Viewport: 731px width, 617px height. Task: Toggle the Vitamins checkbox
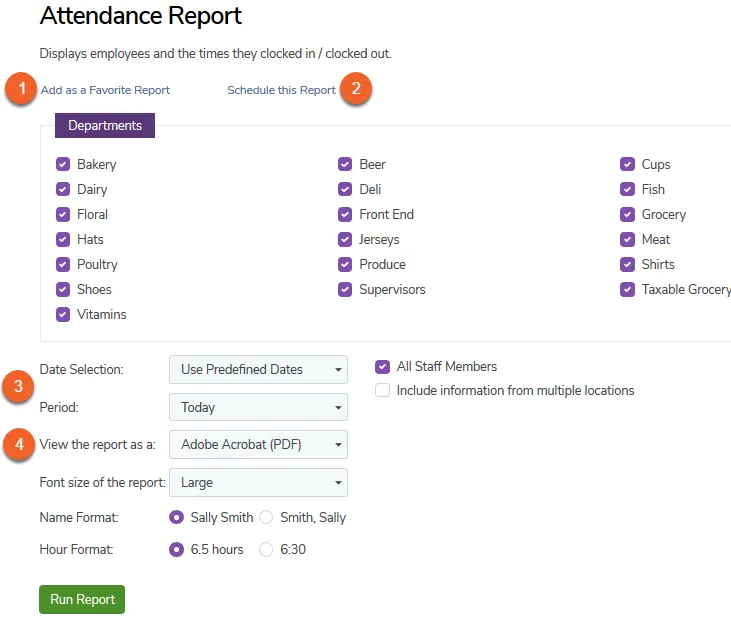tap(63, 314)
